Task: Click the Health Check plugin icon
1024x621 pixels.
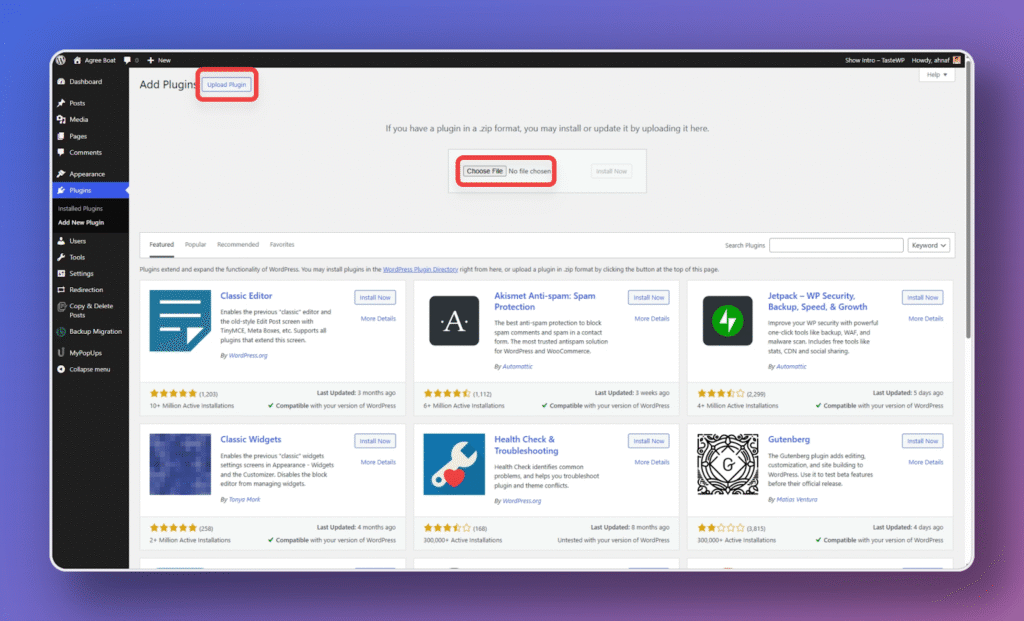Action: click(454, 464)
